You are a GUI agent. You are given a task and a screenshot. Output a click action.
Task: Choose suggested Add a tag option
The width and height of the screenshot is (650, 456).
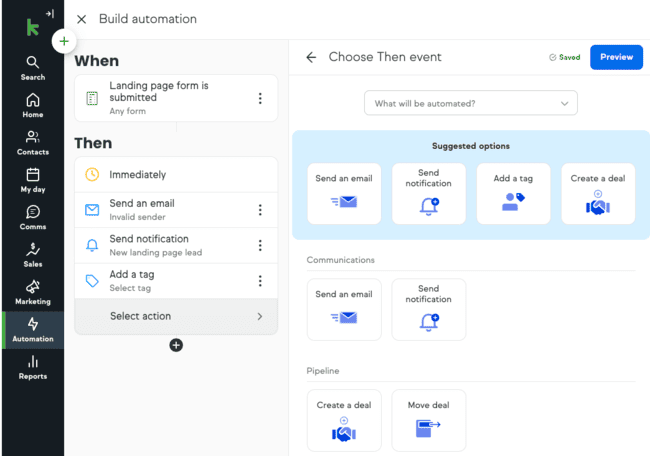click(x=513, y=194)
